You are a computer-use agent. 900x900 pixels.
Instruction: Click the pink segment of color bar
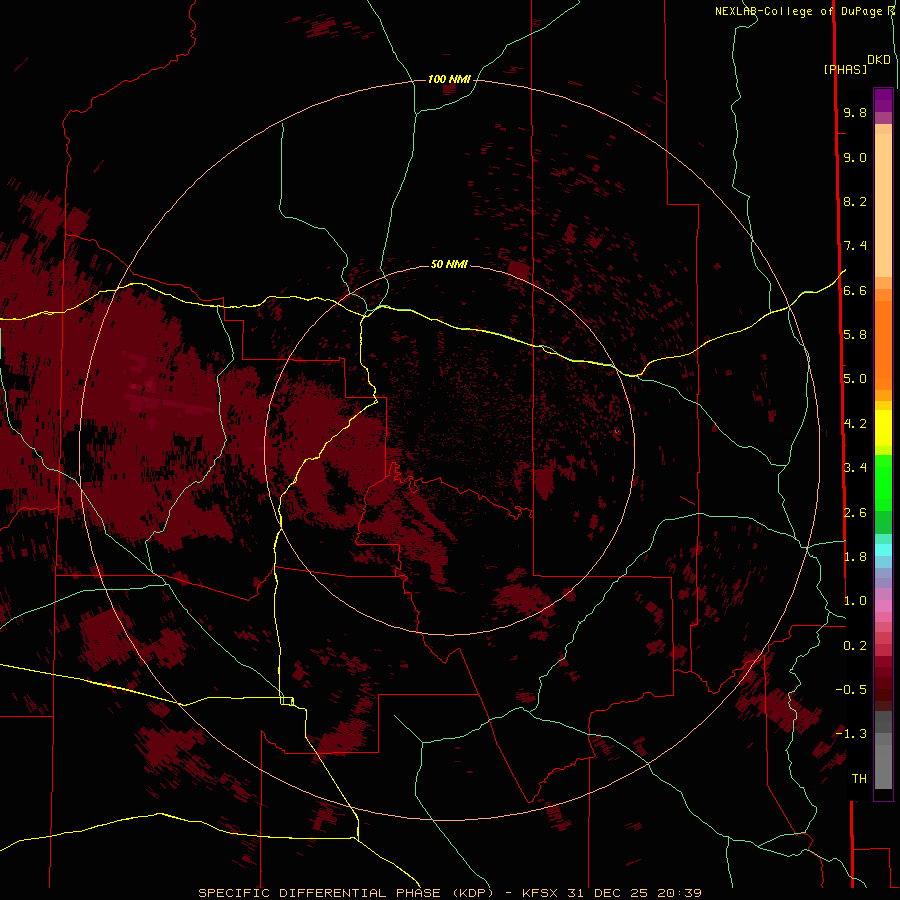pyautogui.click(x=883, y=606)
